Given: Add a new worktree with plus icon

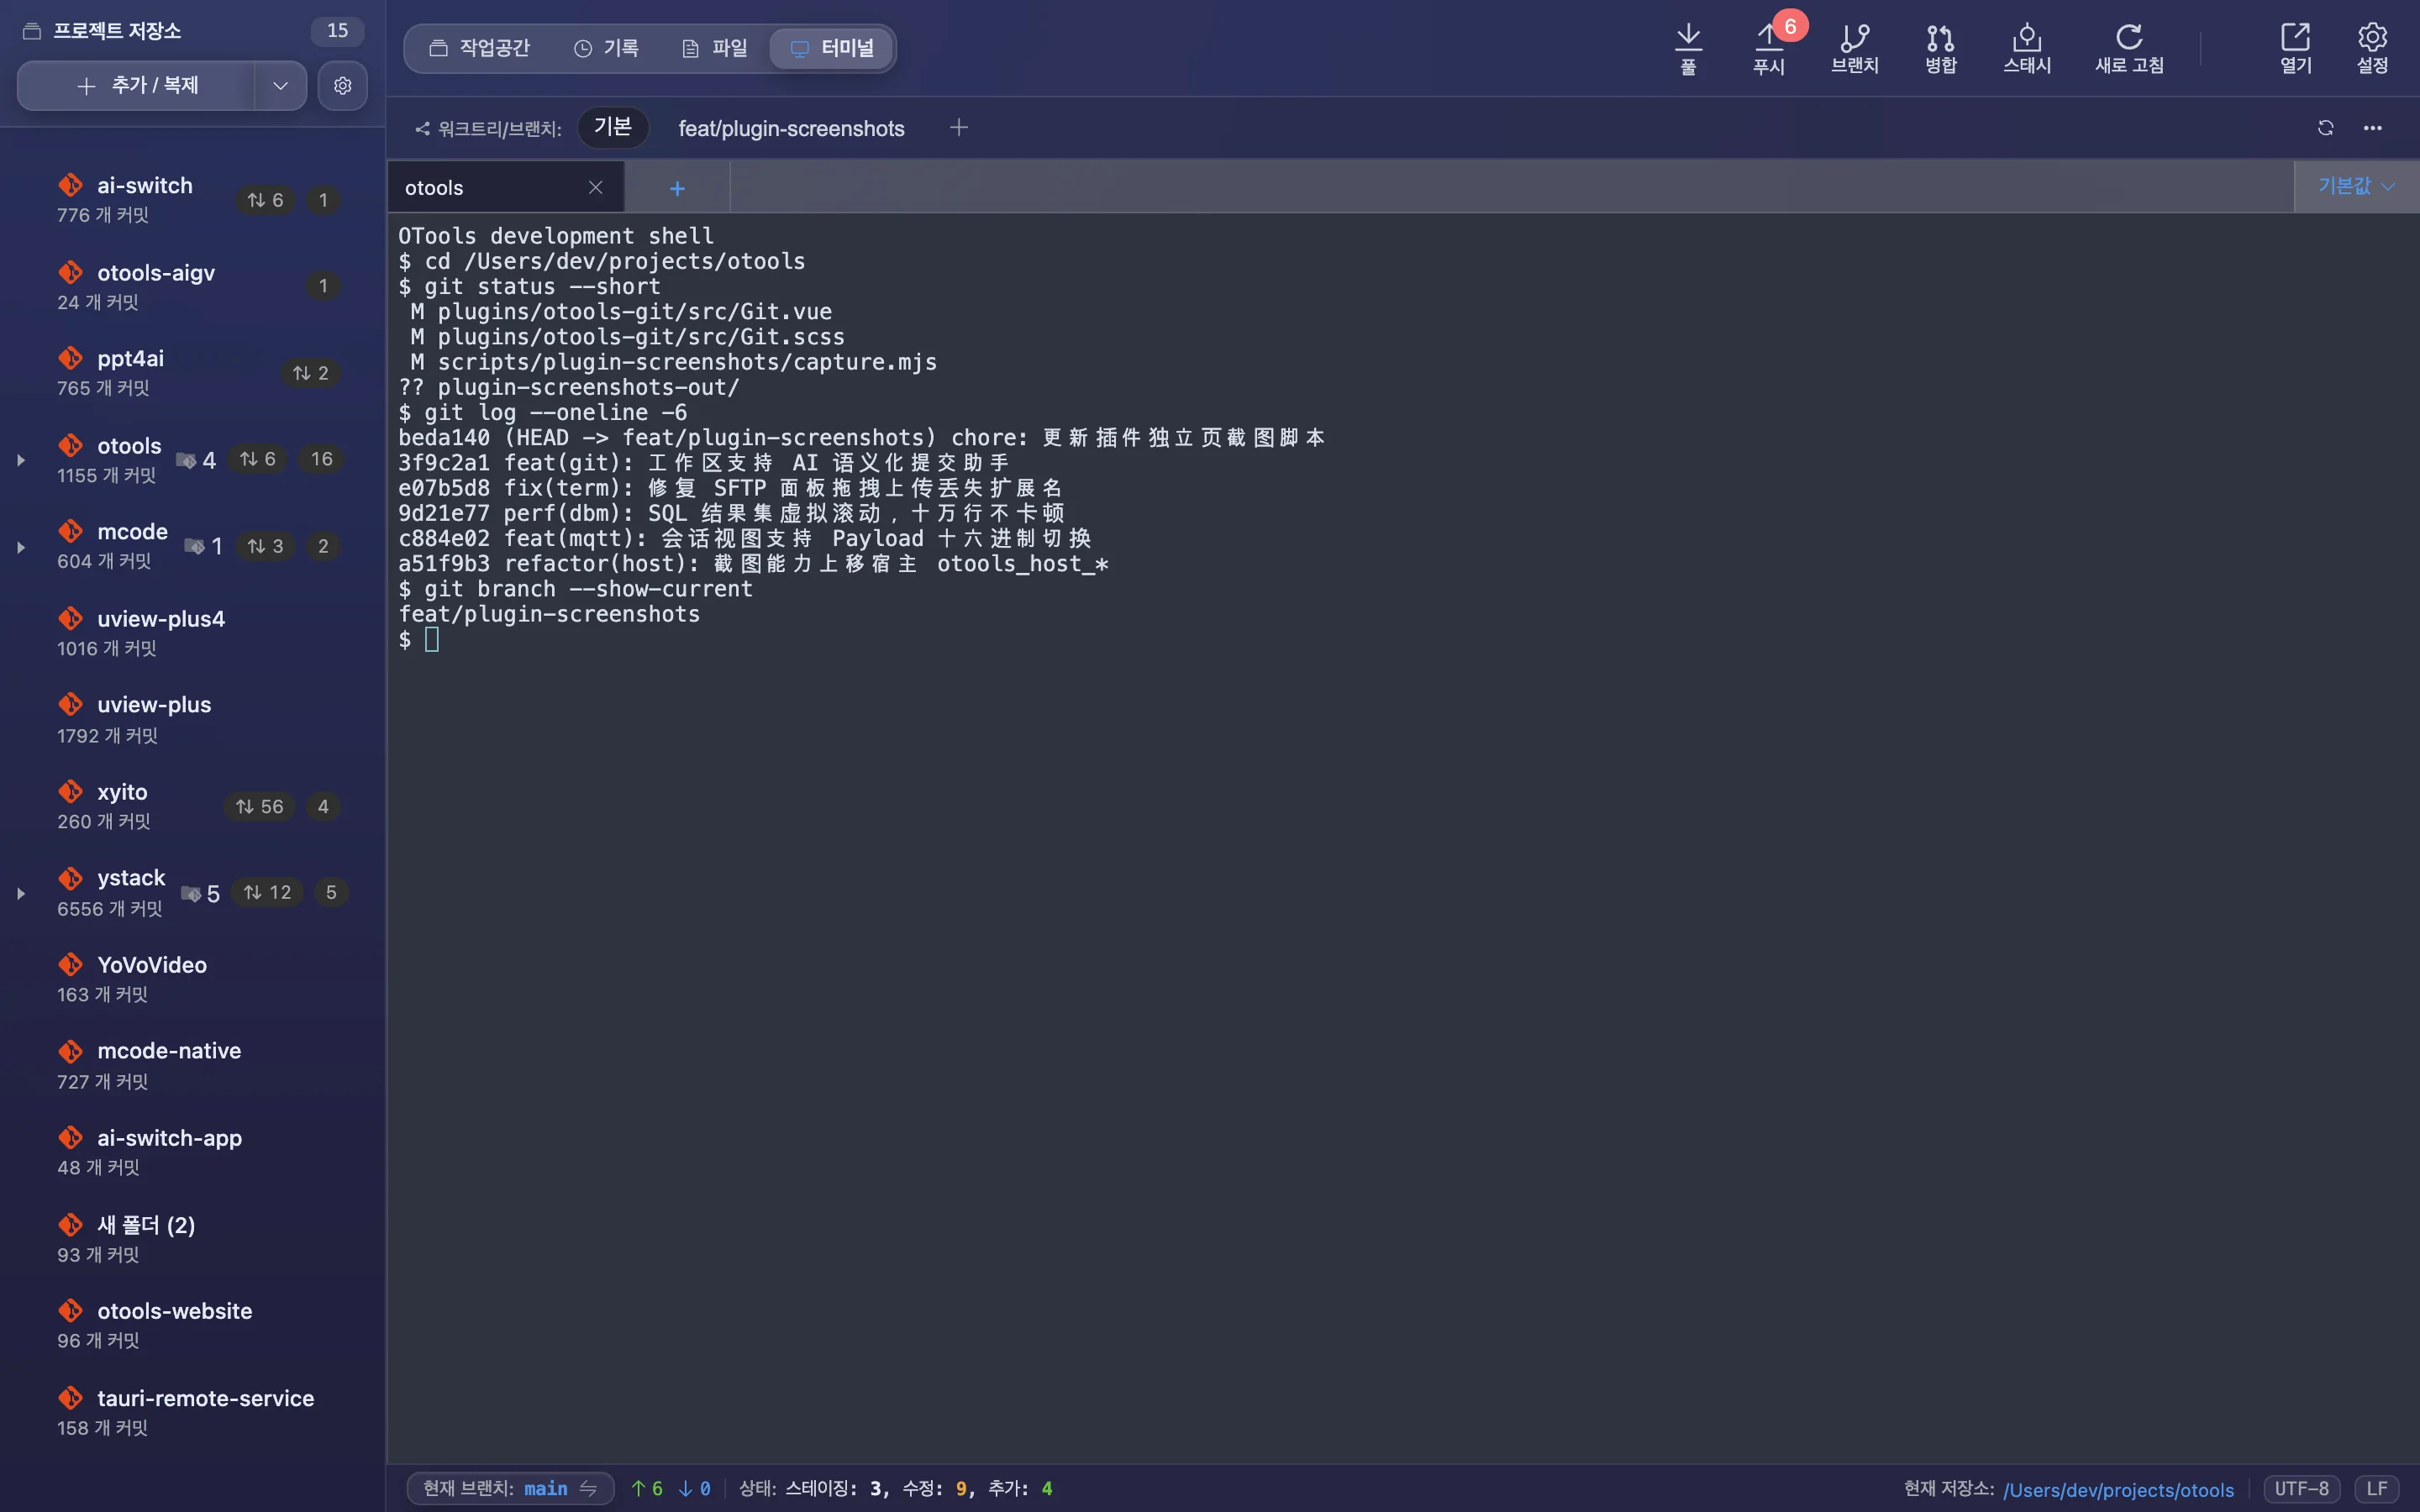Looking at the screenshot, I should tap(958, 128).
